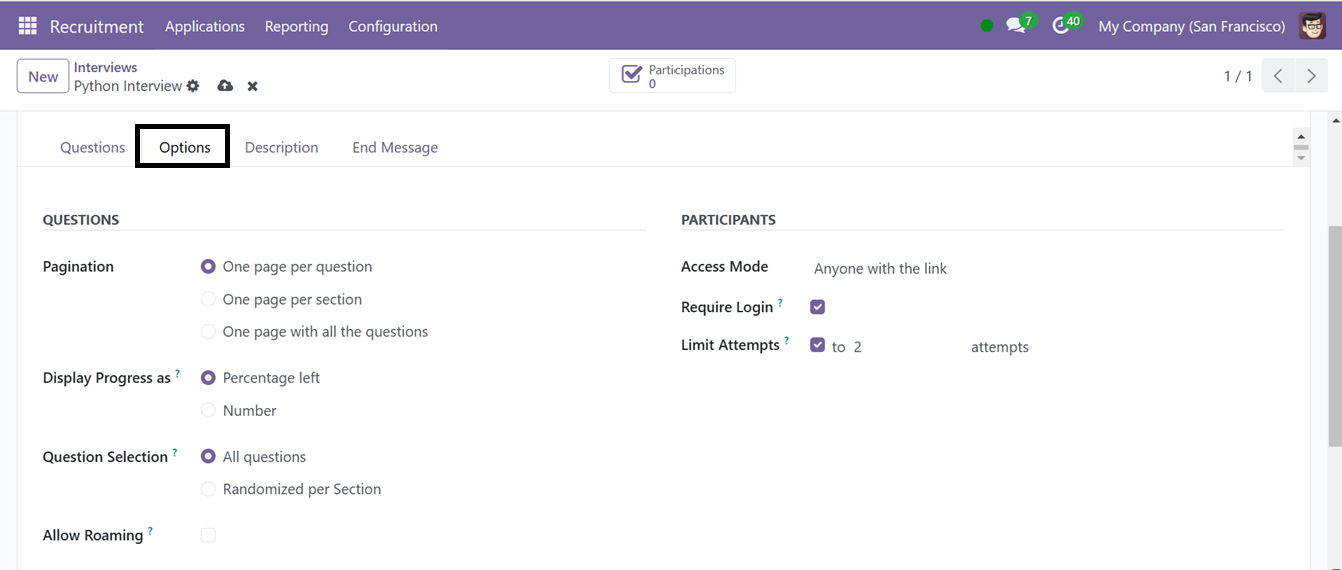The image size is (1342, 570).
Task: Go to next record arrow
Action: coord(1311,76)
